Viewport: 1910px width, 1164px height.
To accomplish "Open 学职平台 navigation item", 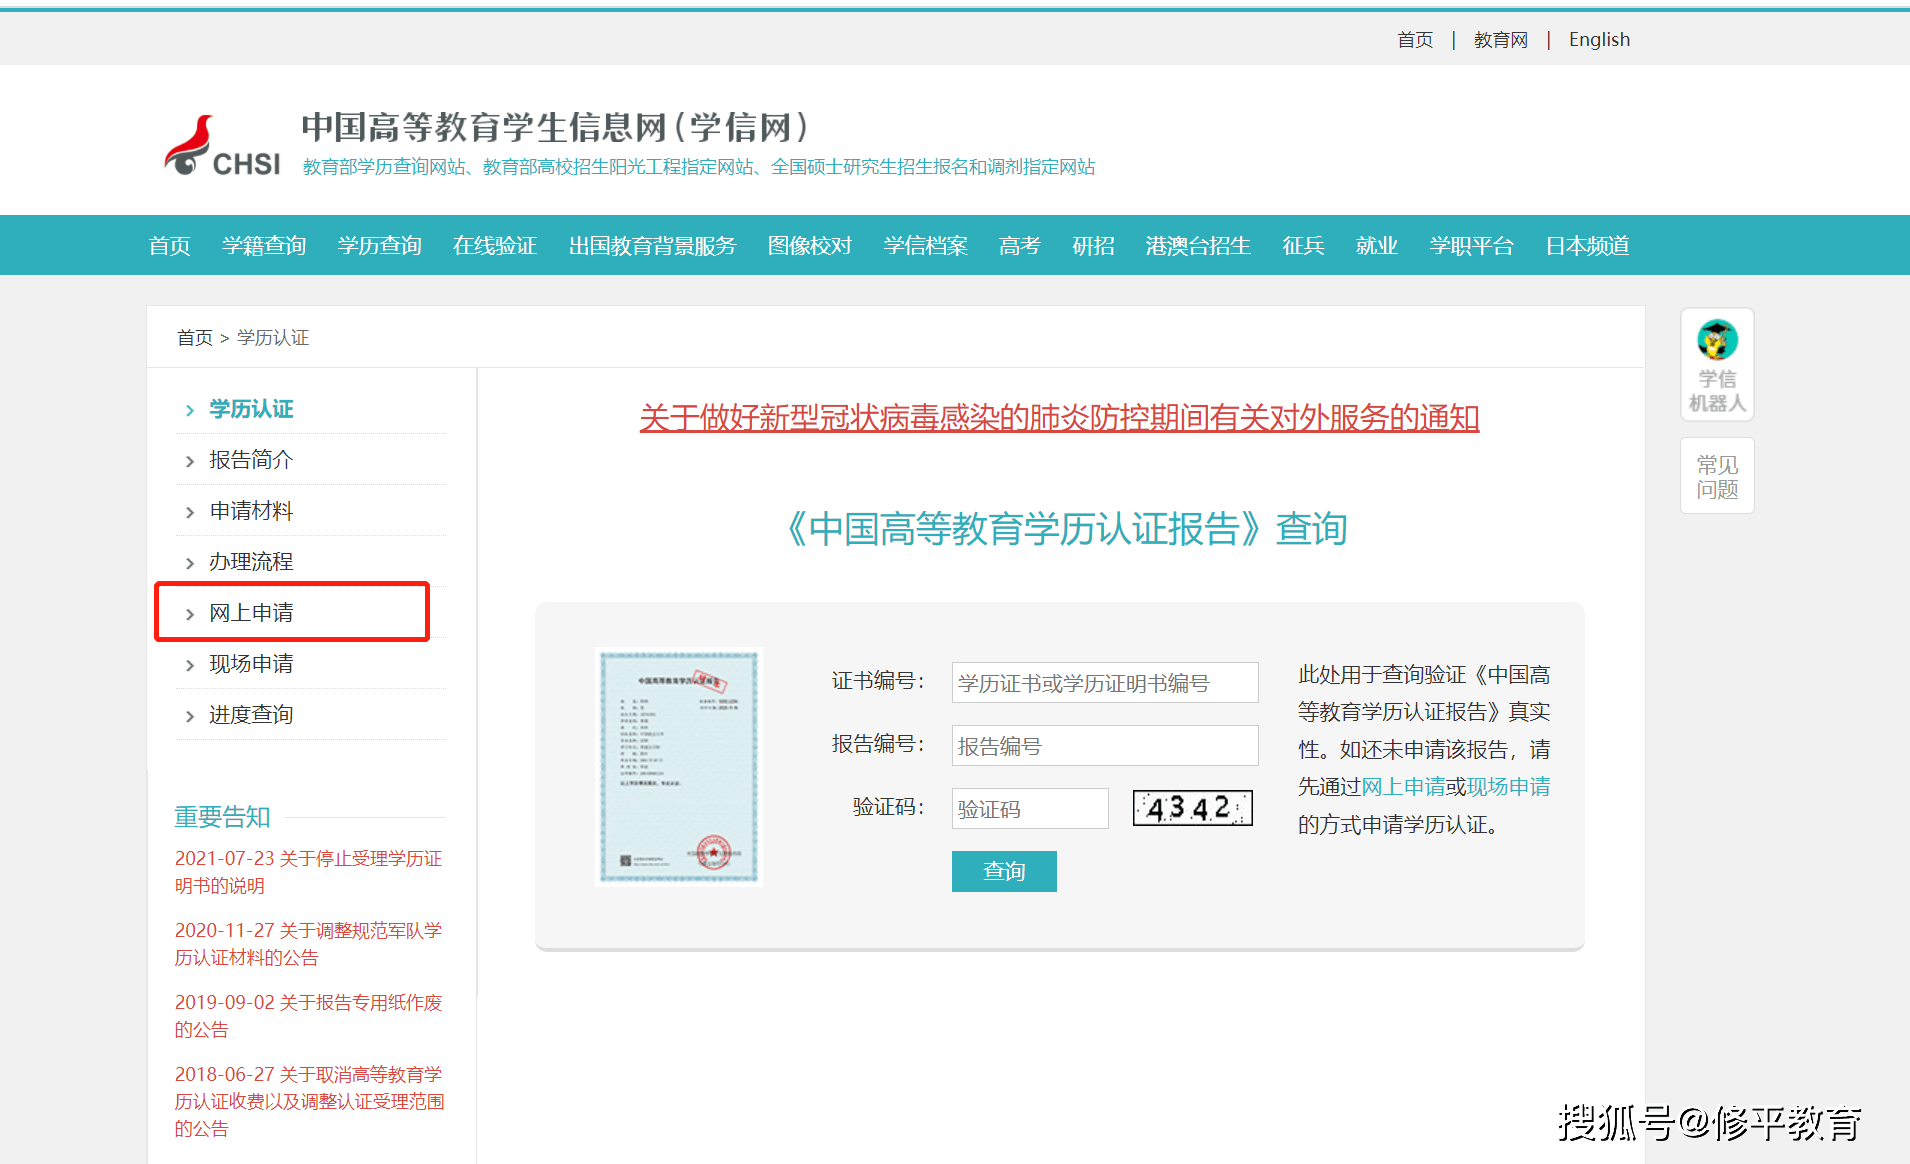I will [1472, 246].
